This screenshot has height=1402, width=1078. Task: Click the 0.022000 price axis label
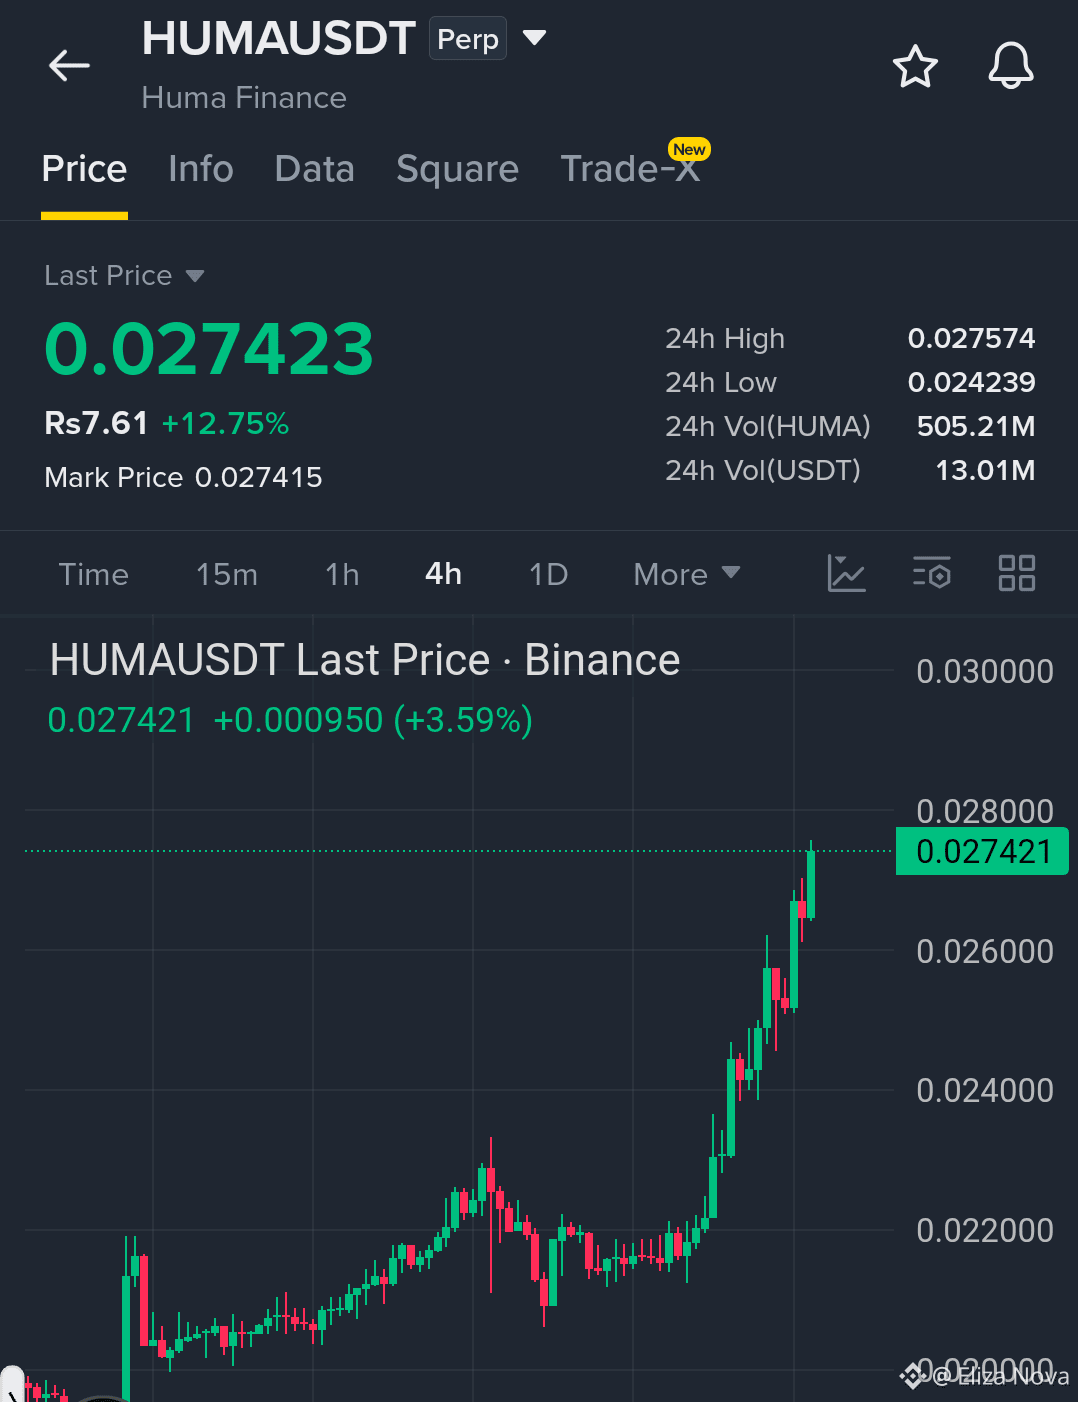tap(985, 1230)
